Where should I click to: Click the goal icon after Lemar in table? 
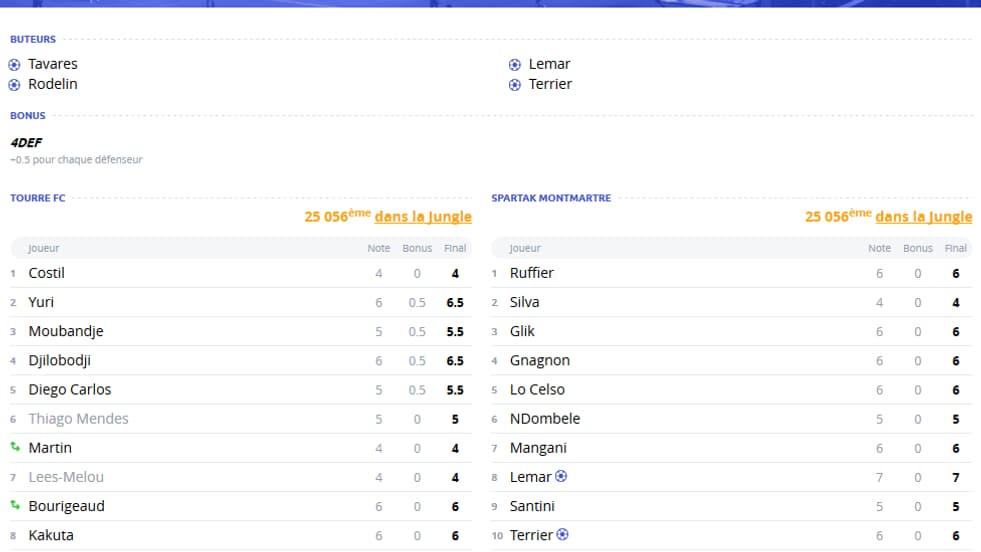pos(561,476)
